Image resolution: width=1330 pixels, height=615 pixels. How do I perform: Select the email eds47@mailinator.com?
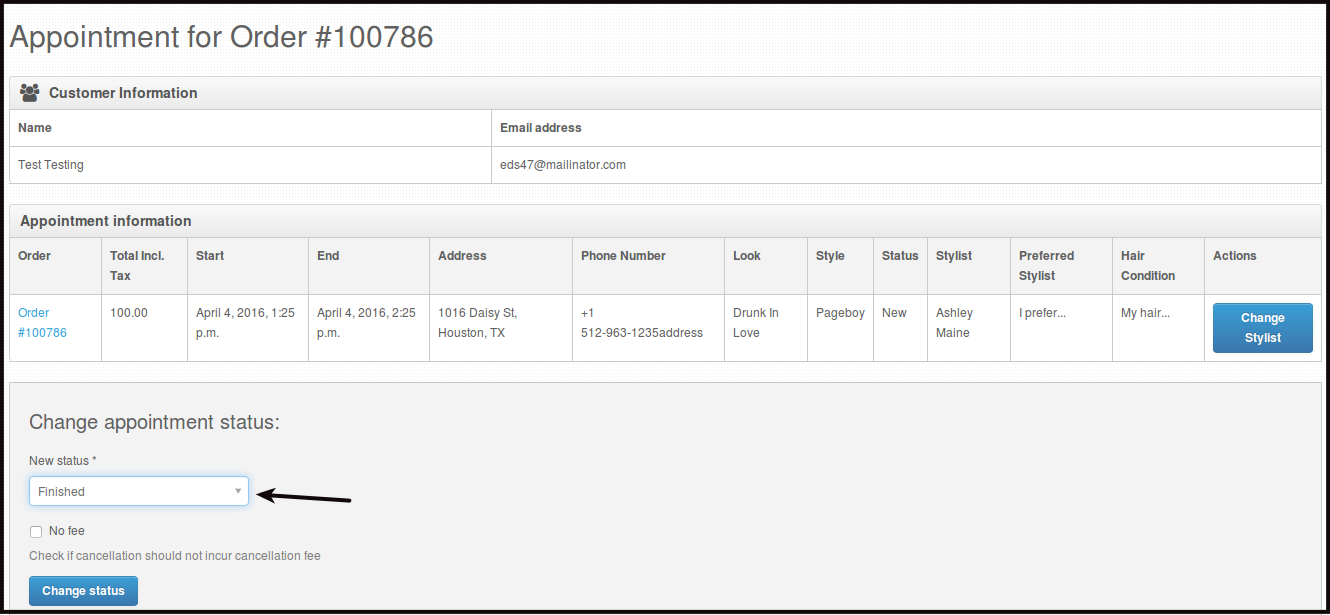click(x=563, y=165)
